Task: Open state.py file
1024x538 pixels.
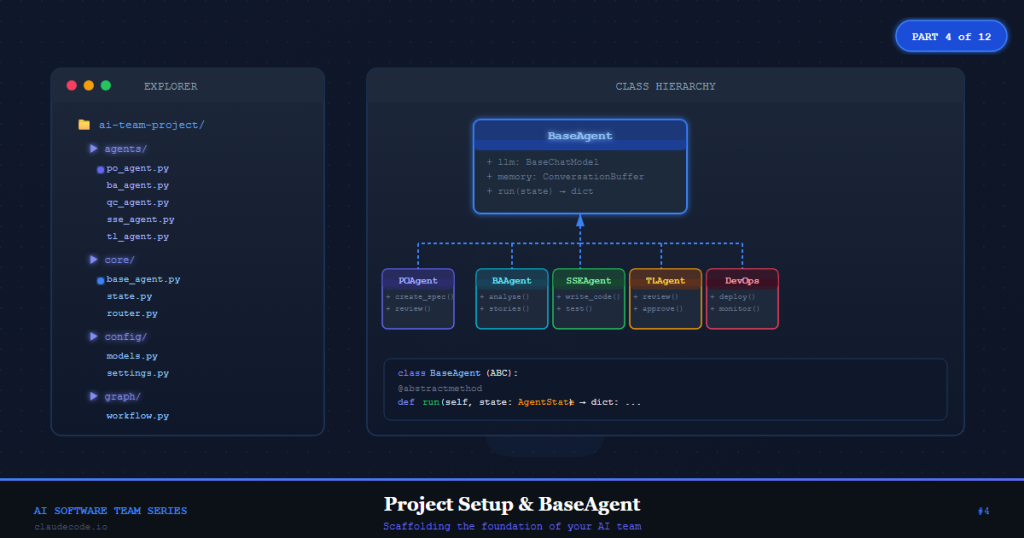Action: pyautogui.click(x=129, y=296)
